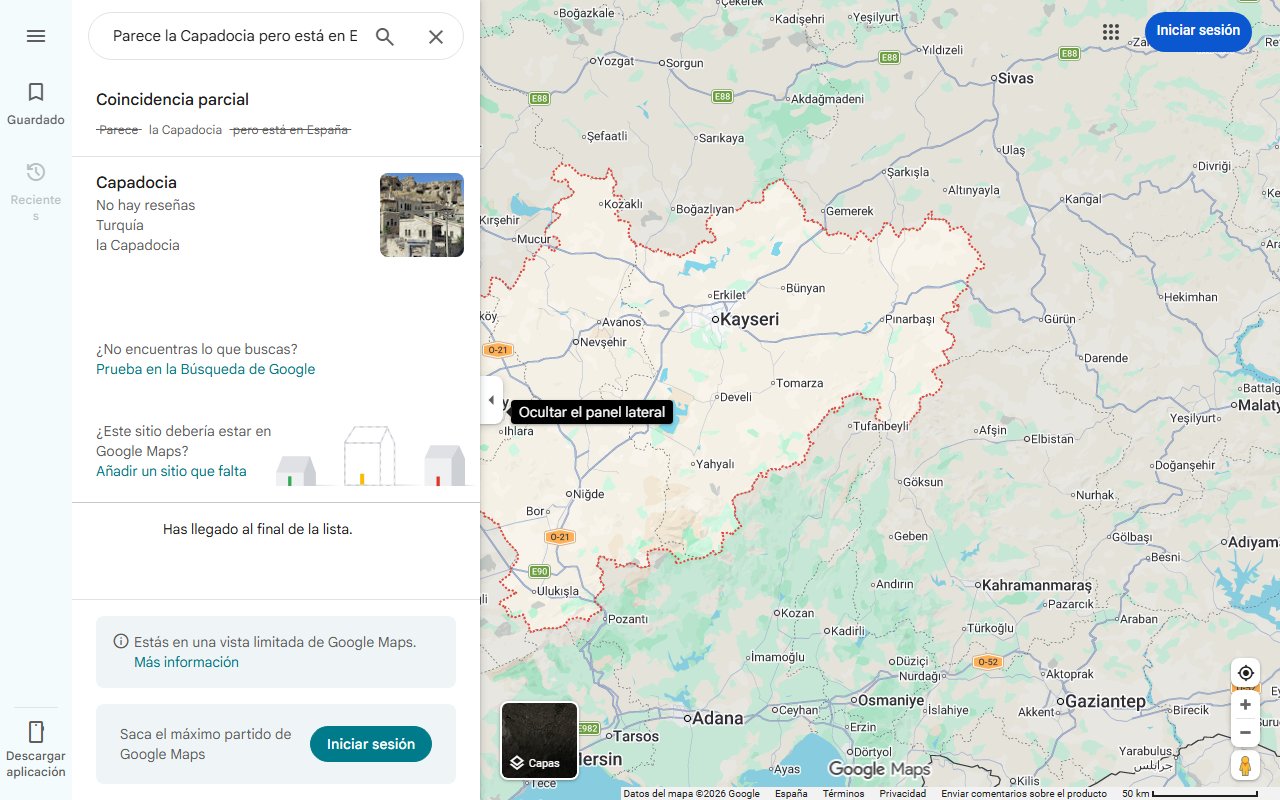Image resolution: width=1280 pixels, height=800 pixels.
Task: Open the Guardado saved places panel
Action: [x=36, y=101]
